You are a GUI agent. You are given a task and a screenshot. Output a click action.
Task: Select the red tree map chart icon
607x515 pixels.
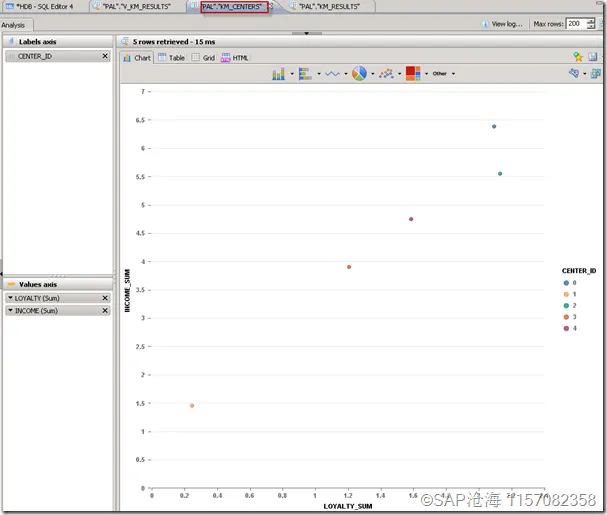click(413, 73)
